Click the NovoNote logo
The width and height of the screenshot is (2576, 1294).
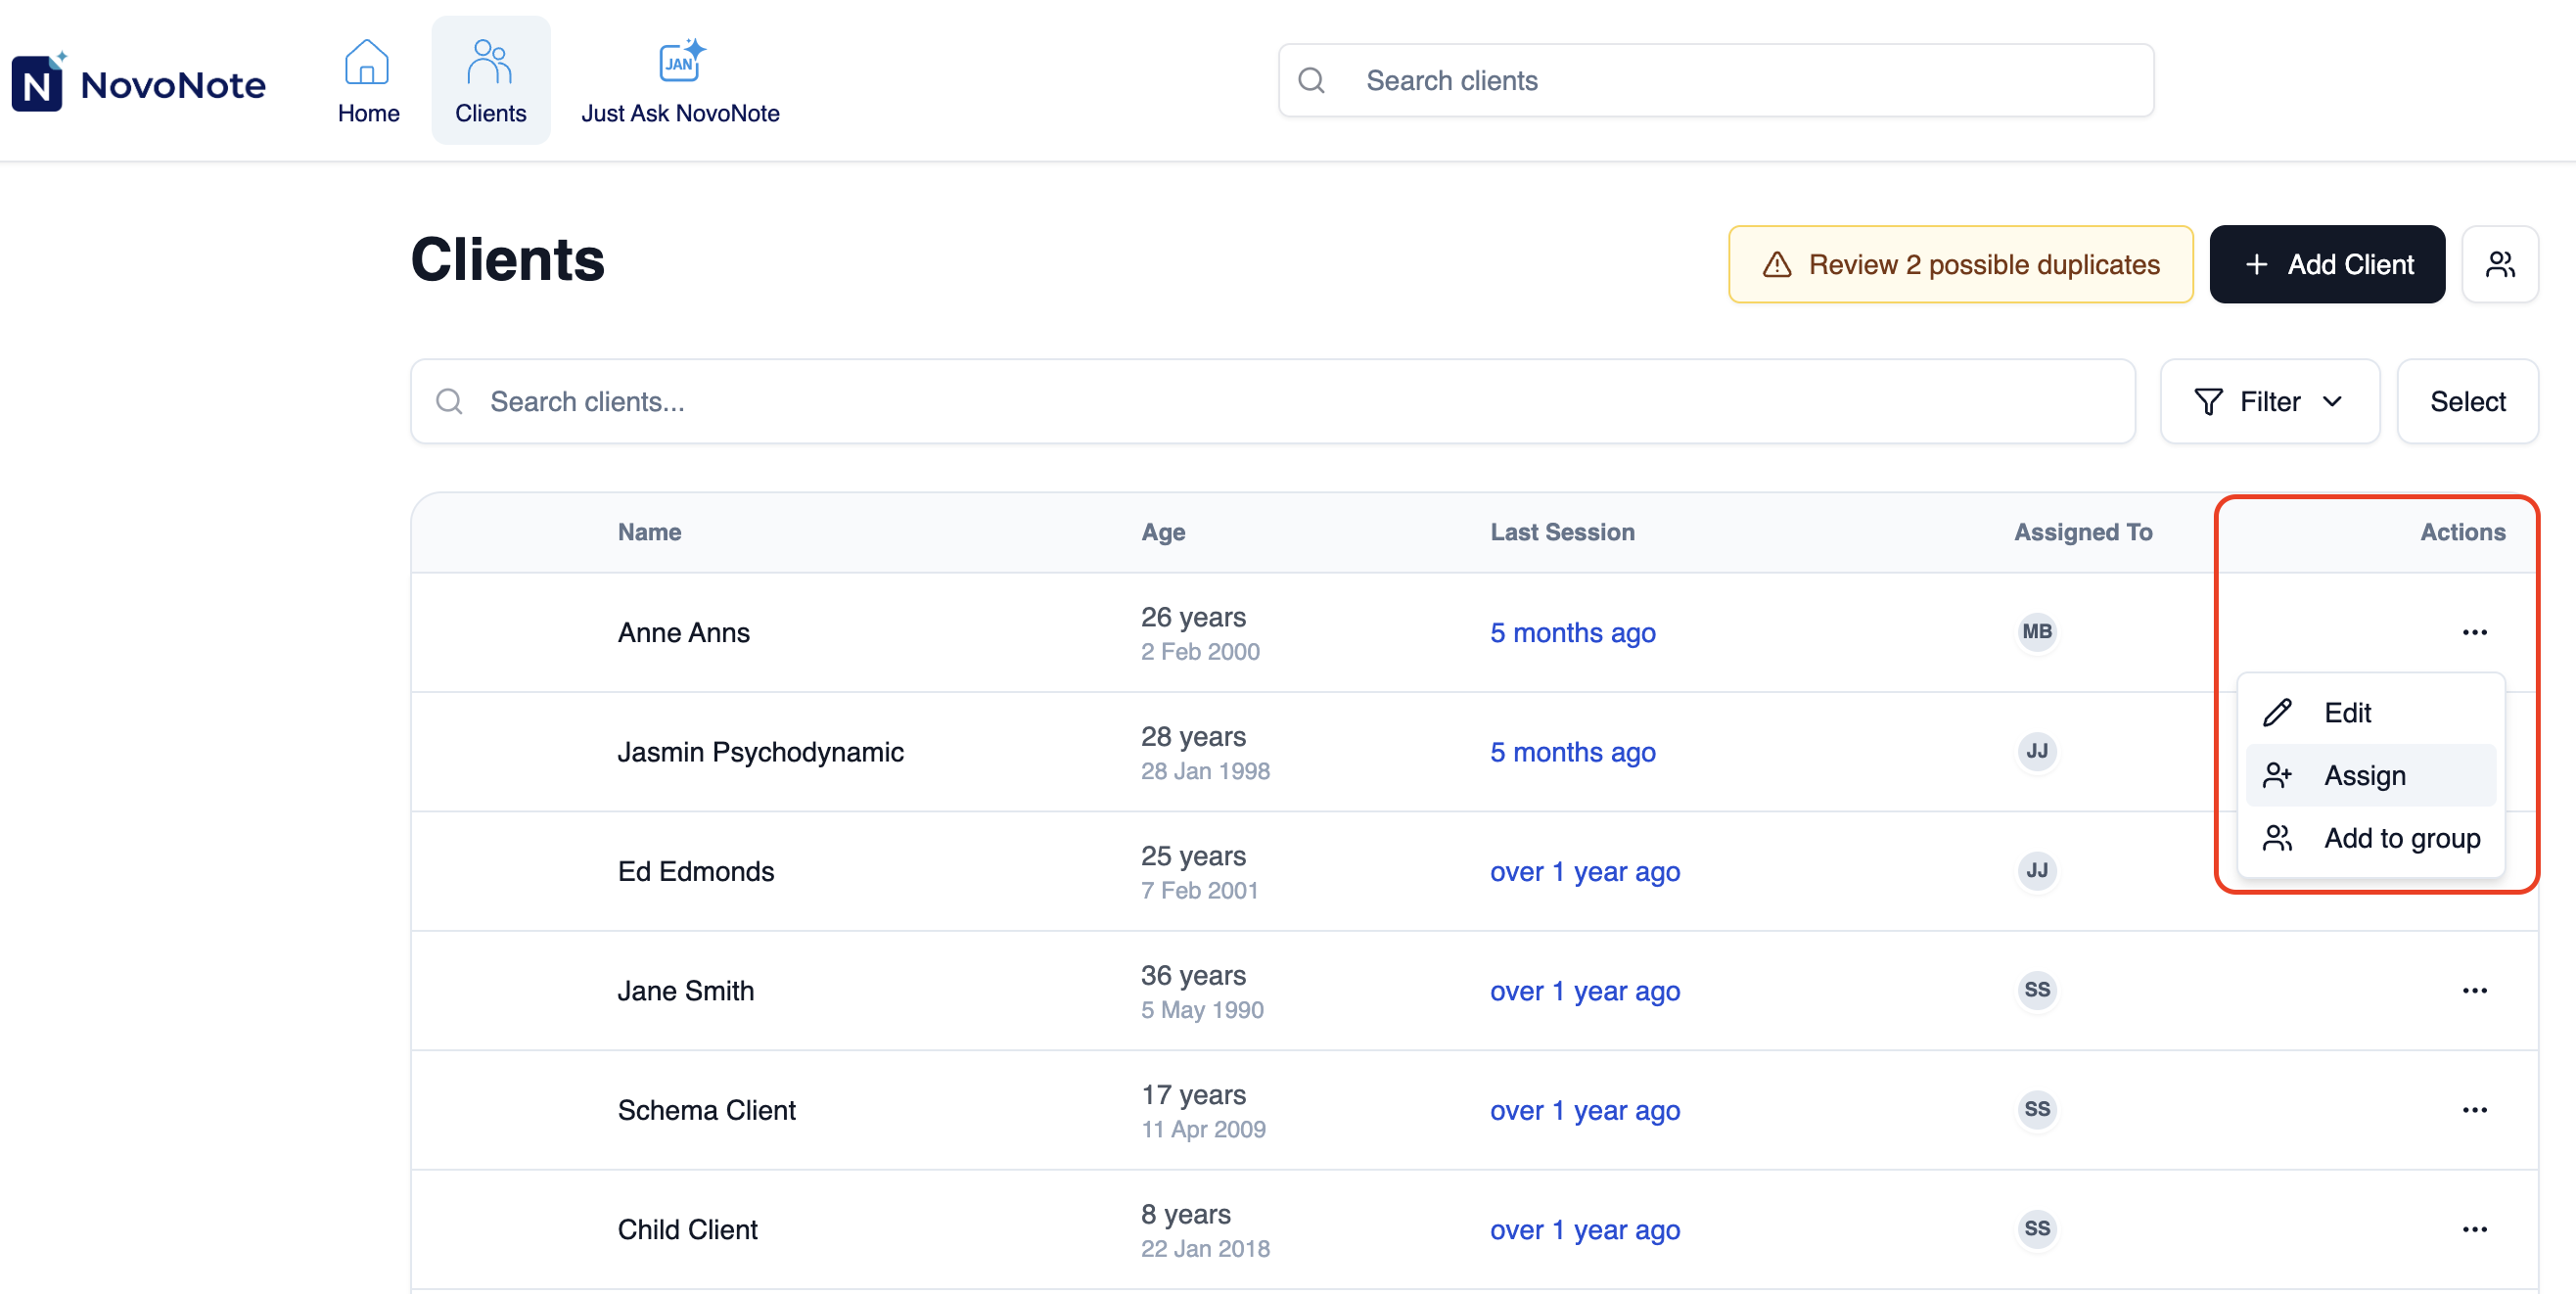coord(139,82)
